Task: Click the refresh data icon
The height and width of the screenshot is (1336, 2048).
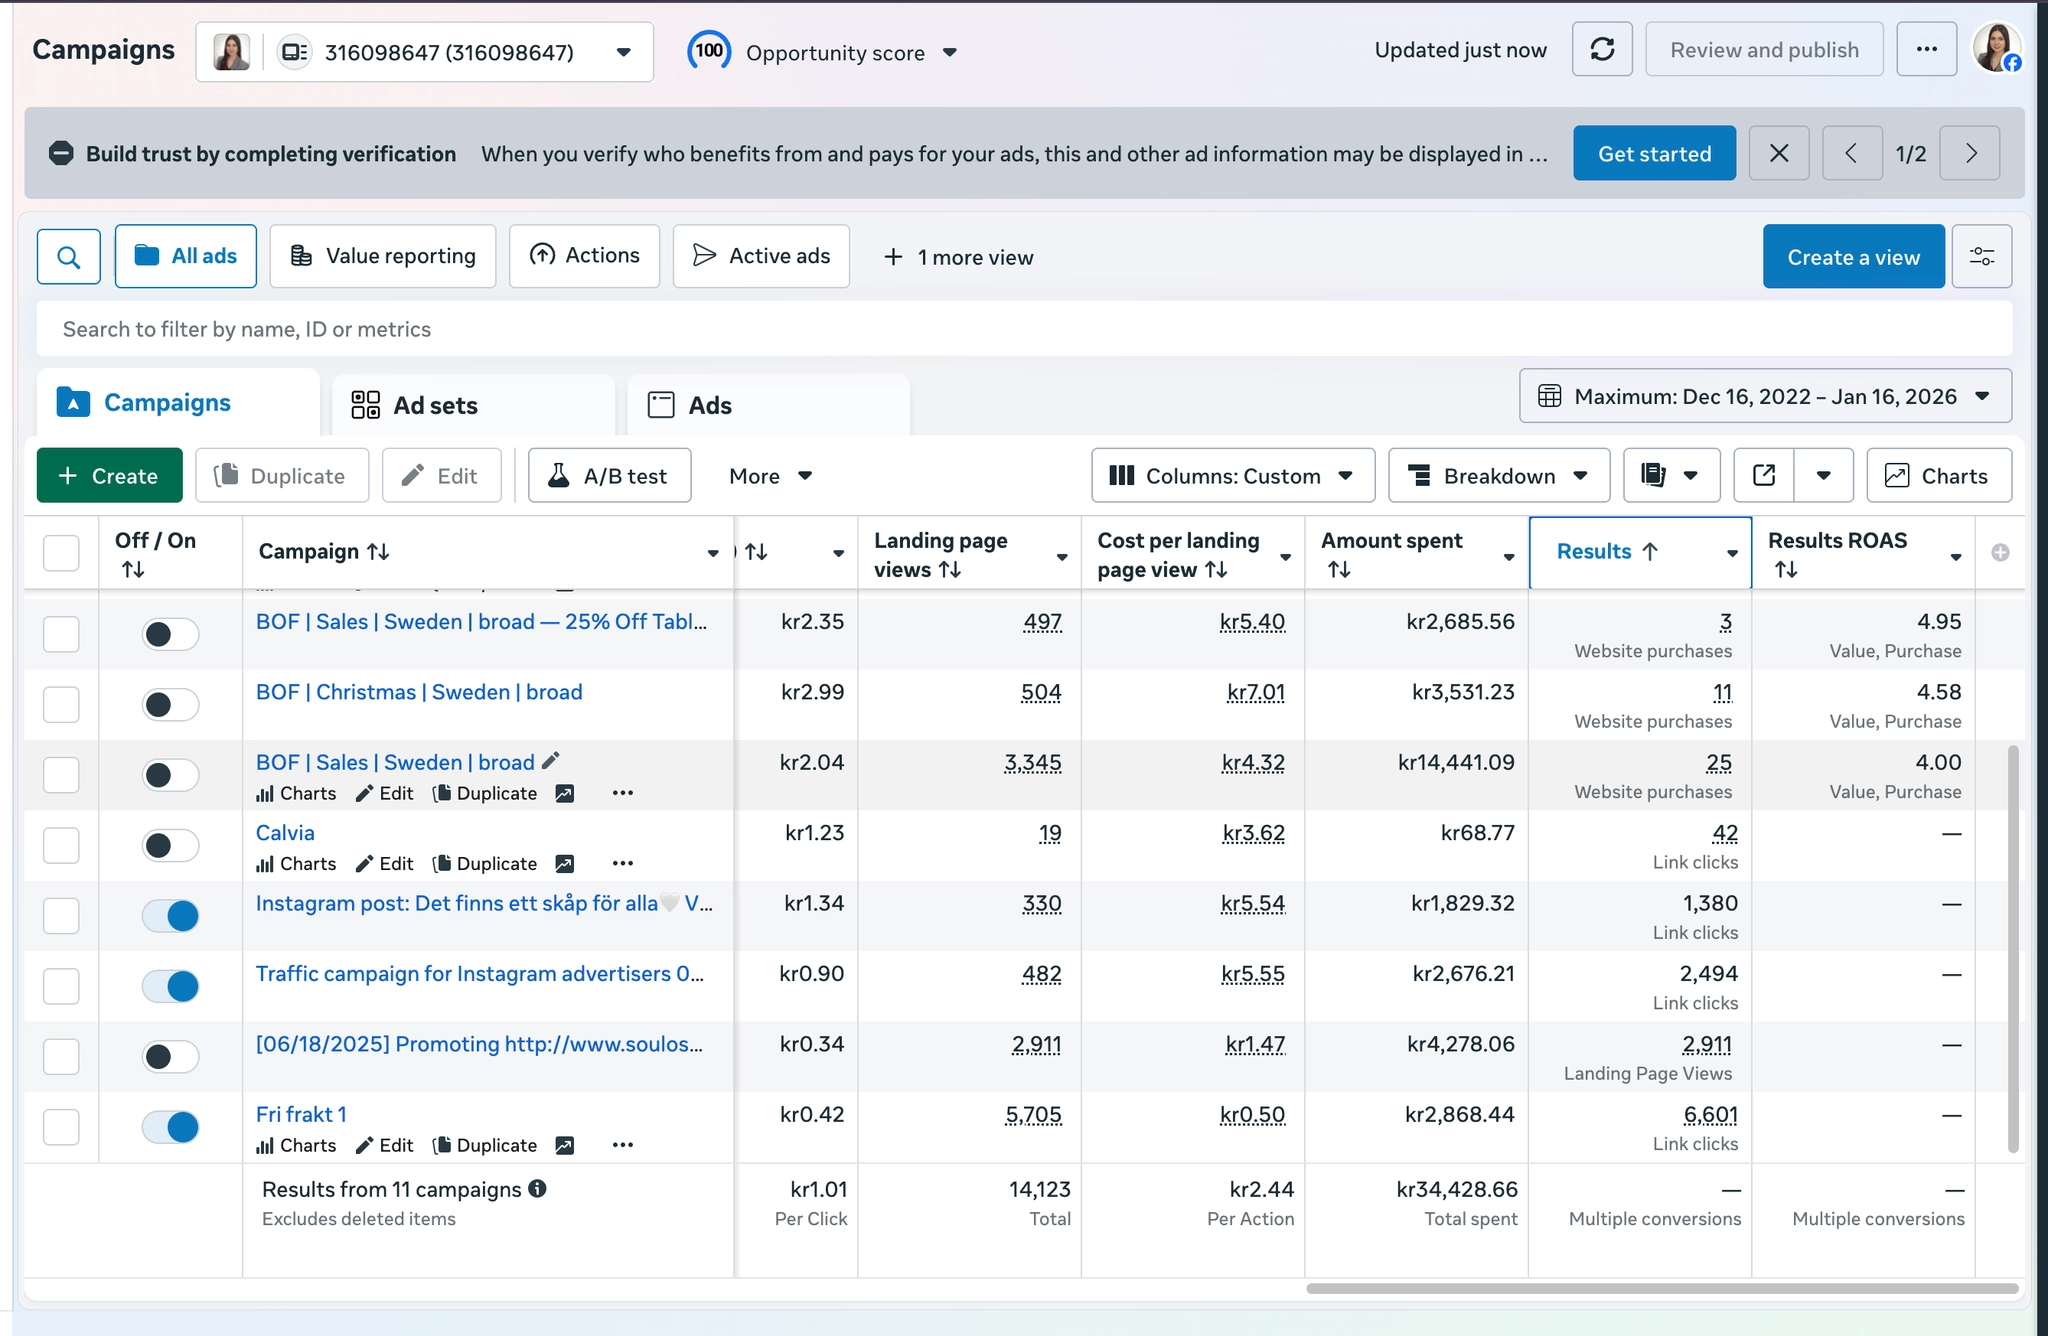Action: click(1602, 49)
